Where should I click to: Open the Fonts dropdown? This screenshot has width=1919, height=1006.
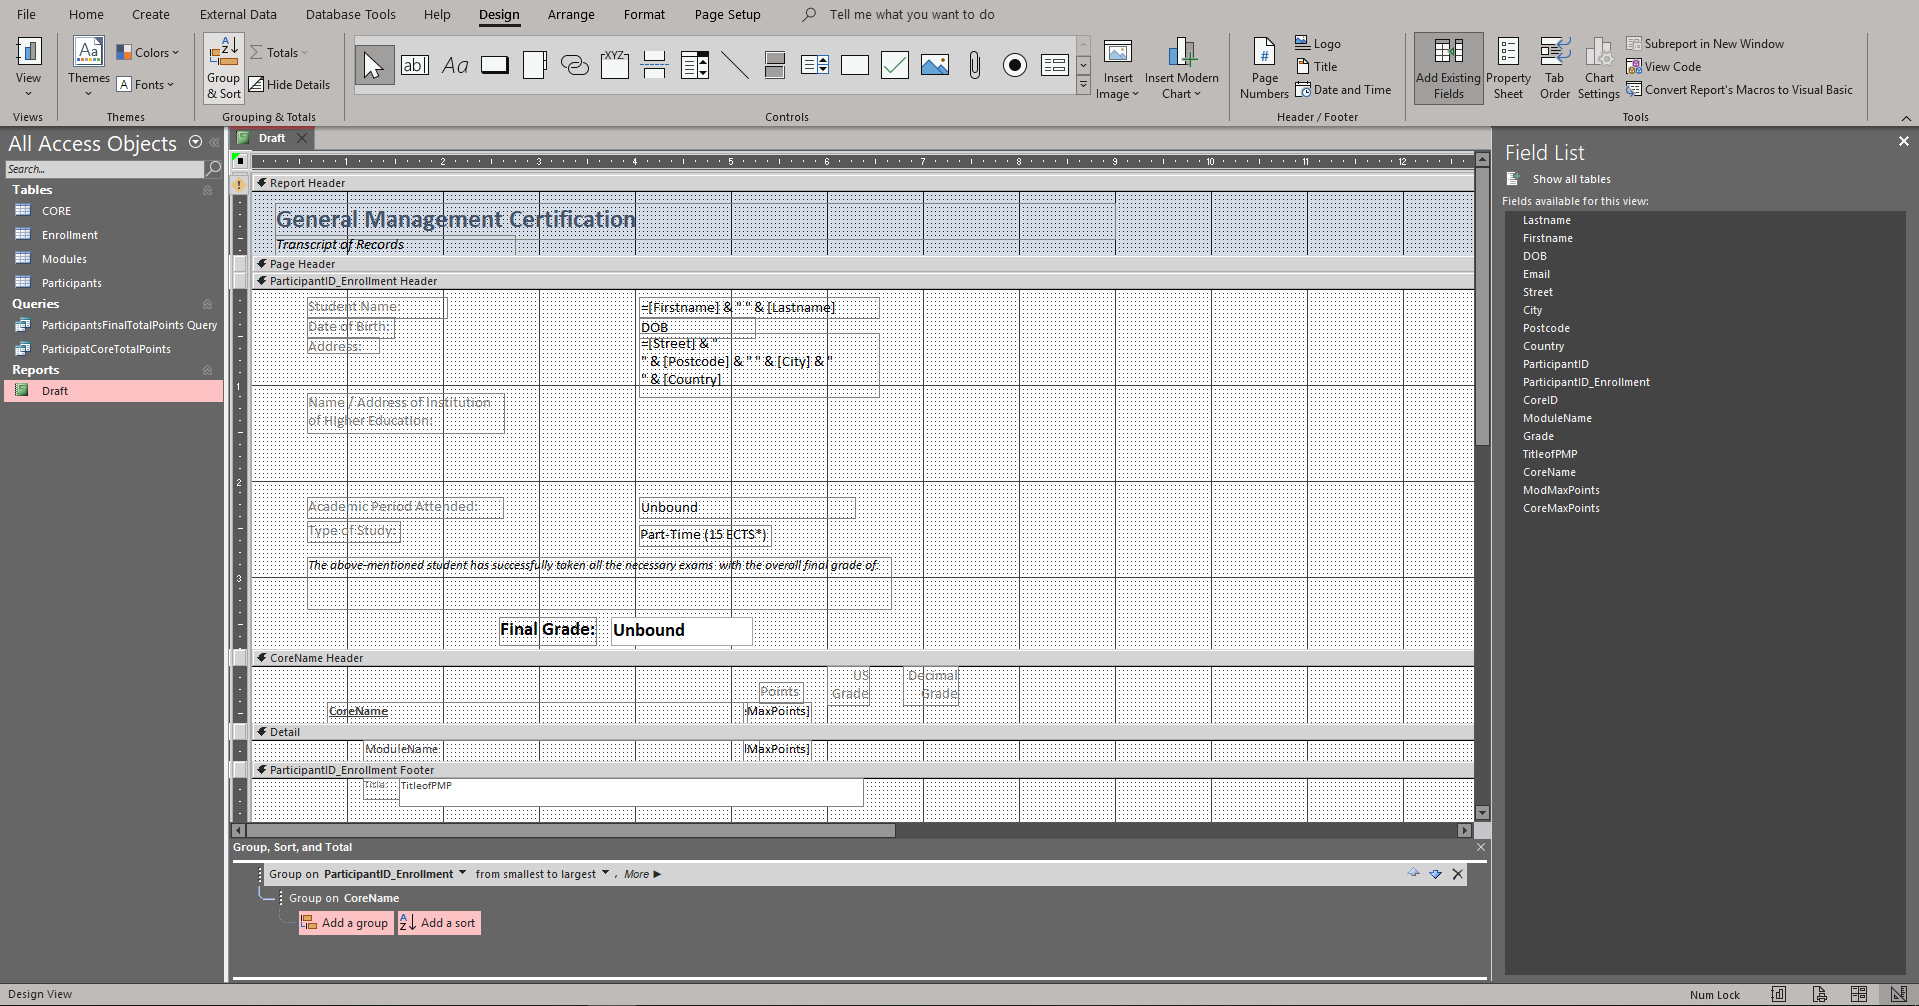(x=146, y=85)
